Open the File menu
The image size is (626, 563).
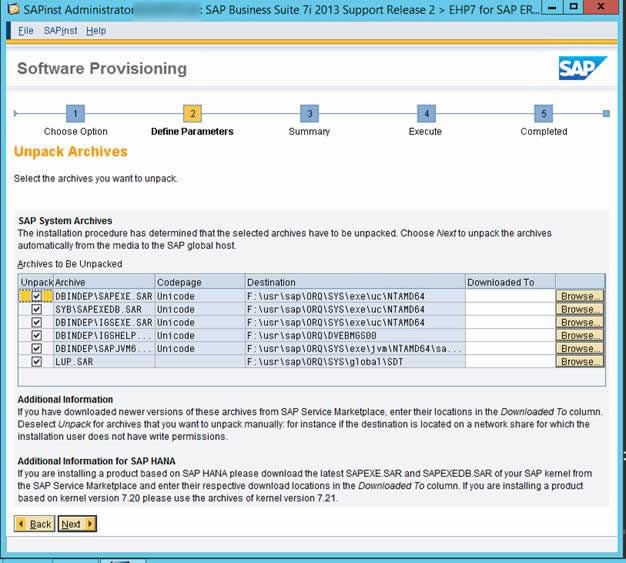pyautogui.click(x=26, y=31)
